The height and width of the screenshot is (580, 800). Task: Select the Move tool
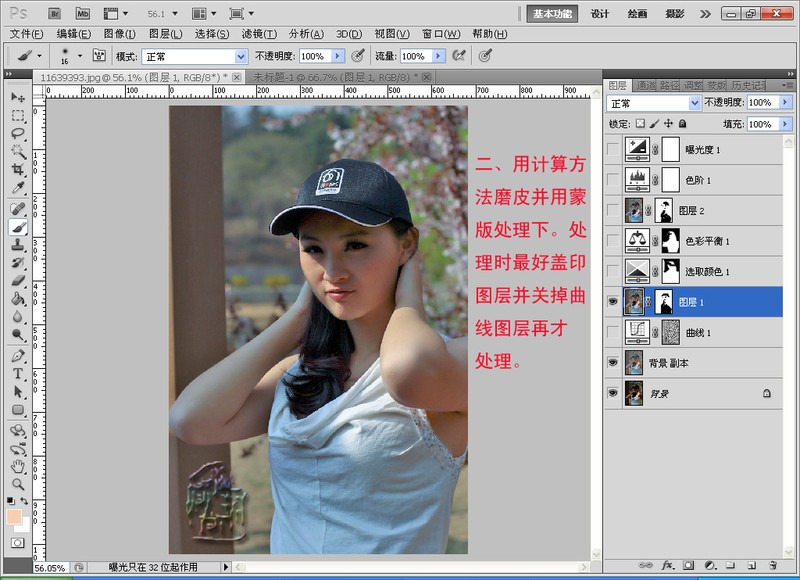[18, 97]
